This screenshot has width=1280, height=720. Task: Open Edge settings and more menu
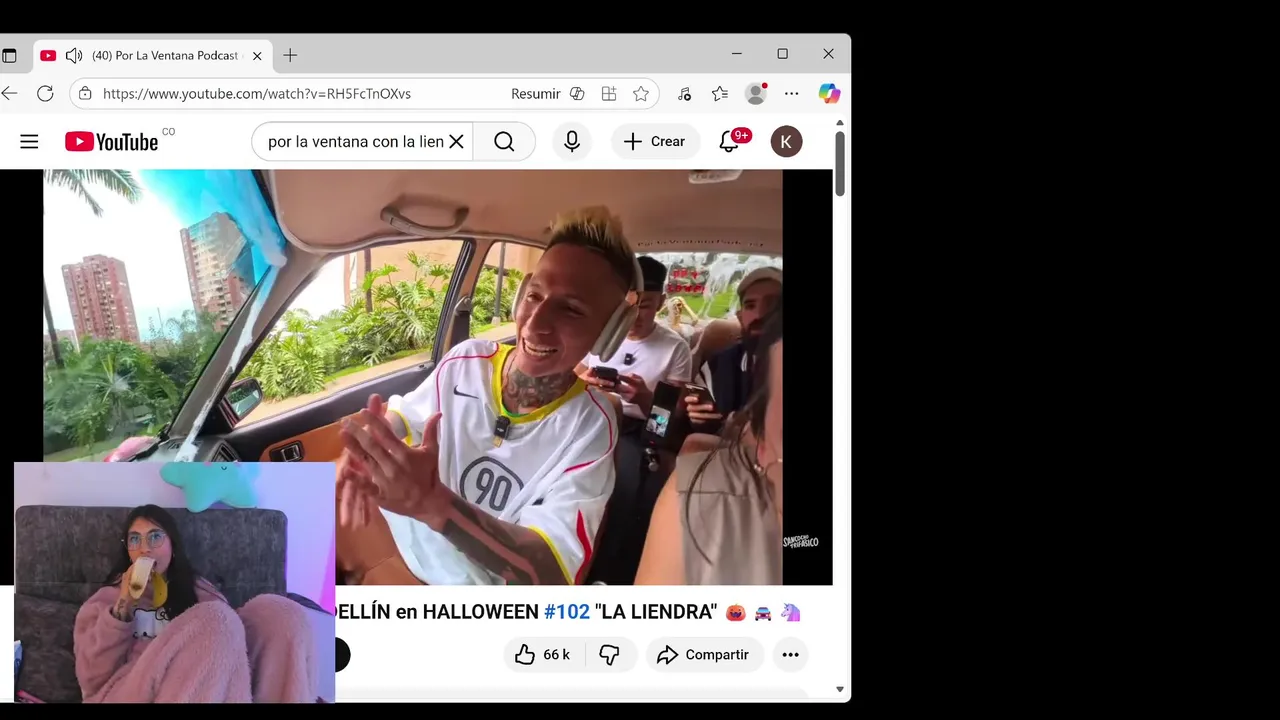tap(792, 94)
